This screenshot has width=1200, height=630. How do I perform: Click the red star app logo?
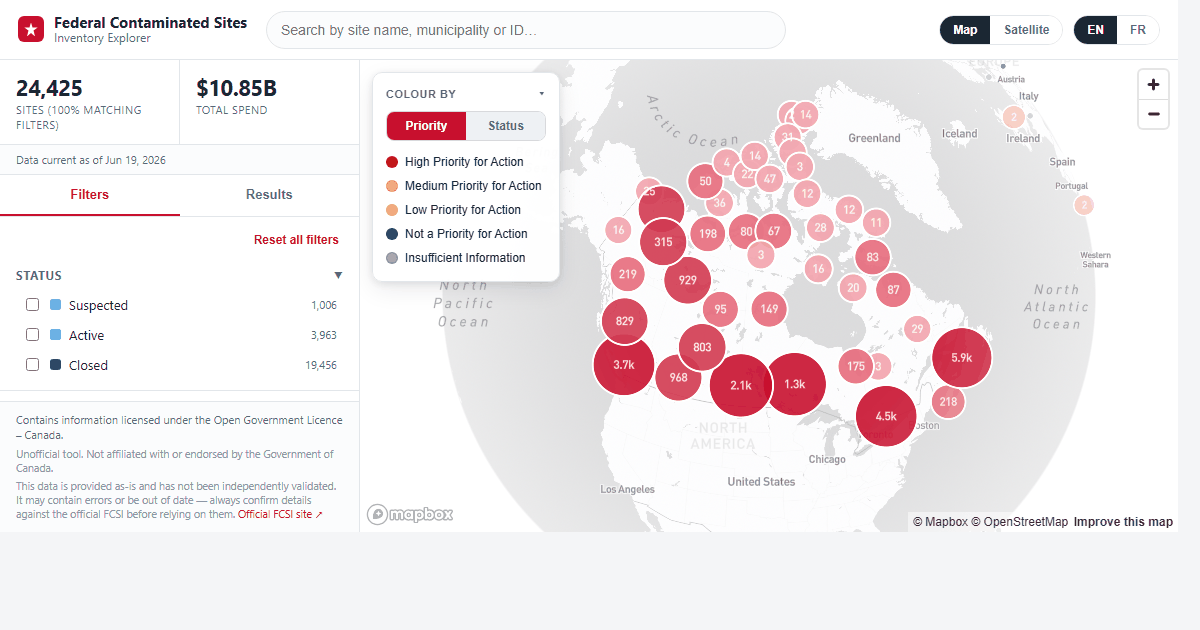point(31,30)
